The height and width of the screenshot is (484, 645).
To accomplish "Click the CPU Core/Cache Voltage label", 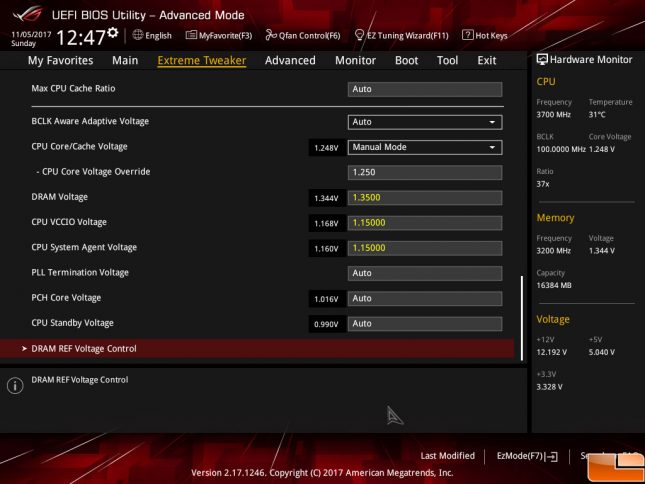I will pyautogui.click(x=79, y=146).
